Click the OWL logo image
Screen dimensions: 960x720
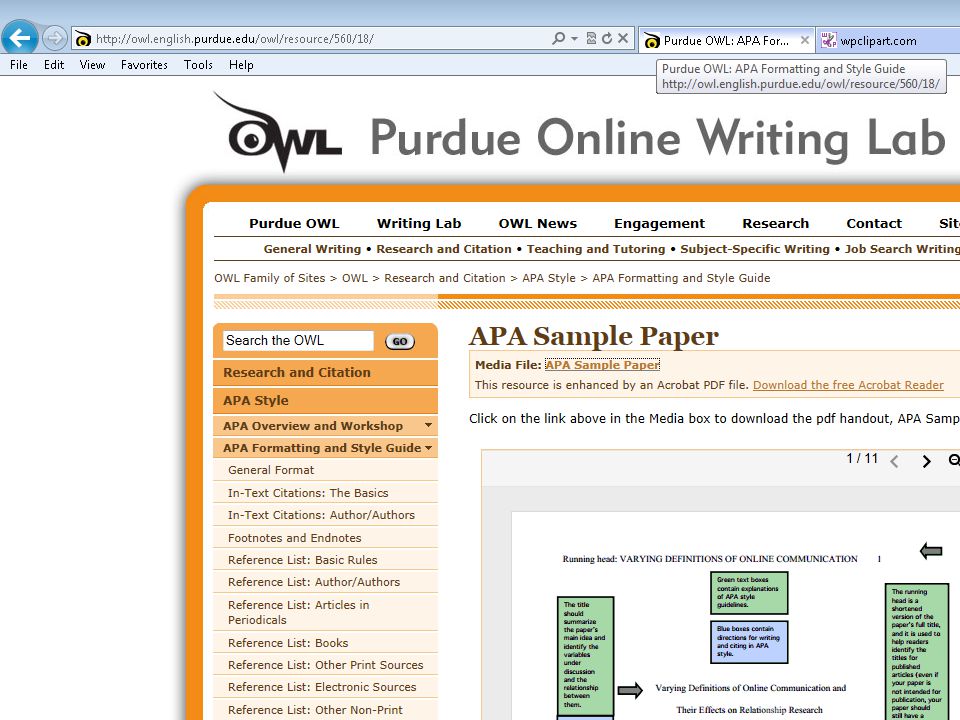click(x=277, y=132)
